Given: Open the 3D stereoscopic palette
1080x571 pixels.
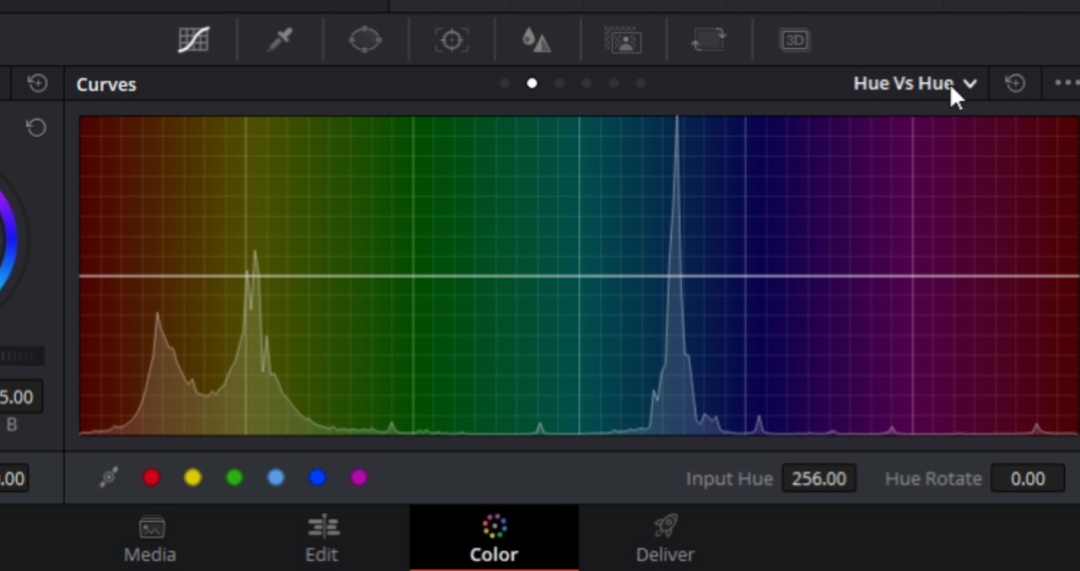Looking at the screenshot, I should pyautogui.click(x=794, y=40).
